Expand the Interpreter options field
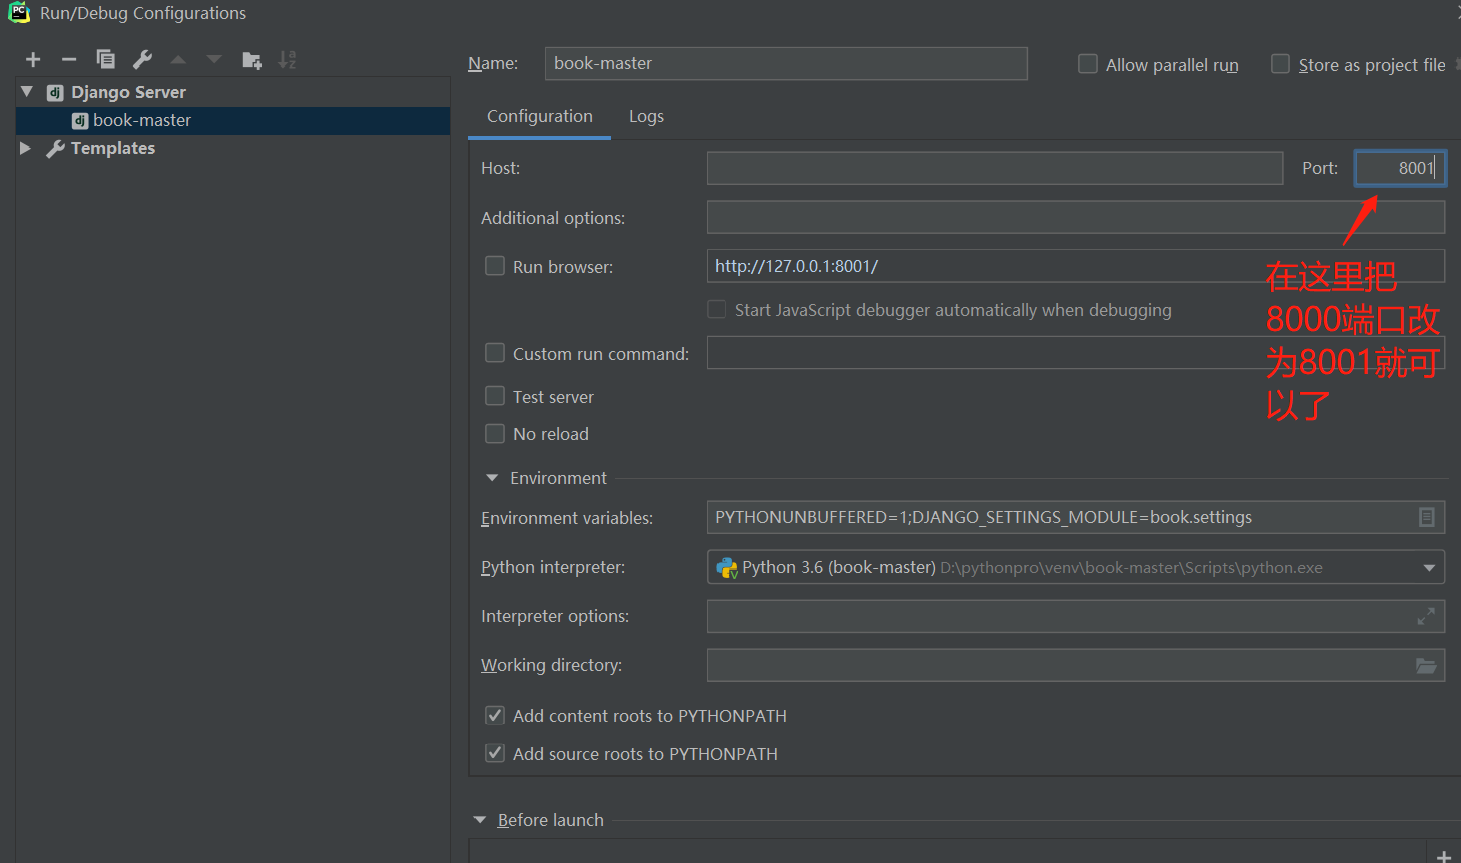Image resolution: width=1461 pixels, height=863 pixels. coord(1426,617)
